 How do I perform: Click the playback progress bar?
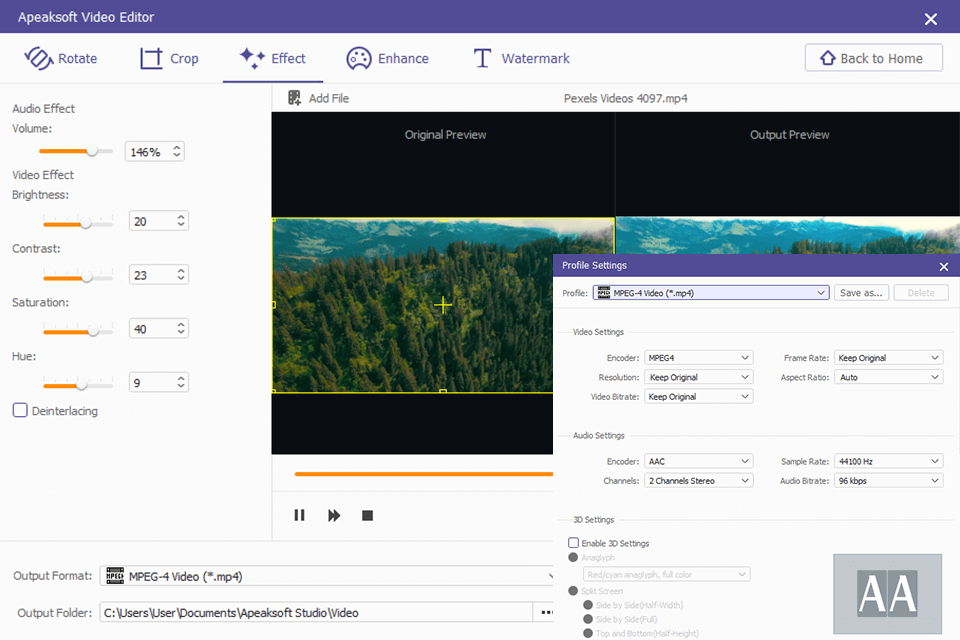tap(424, 473)
